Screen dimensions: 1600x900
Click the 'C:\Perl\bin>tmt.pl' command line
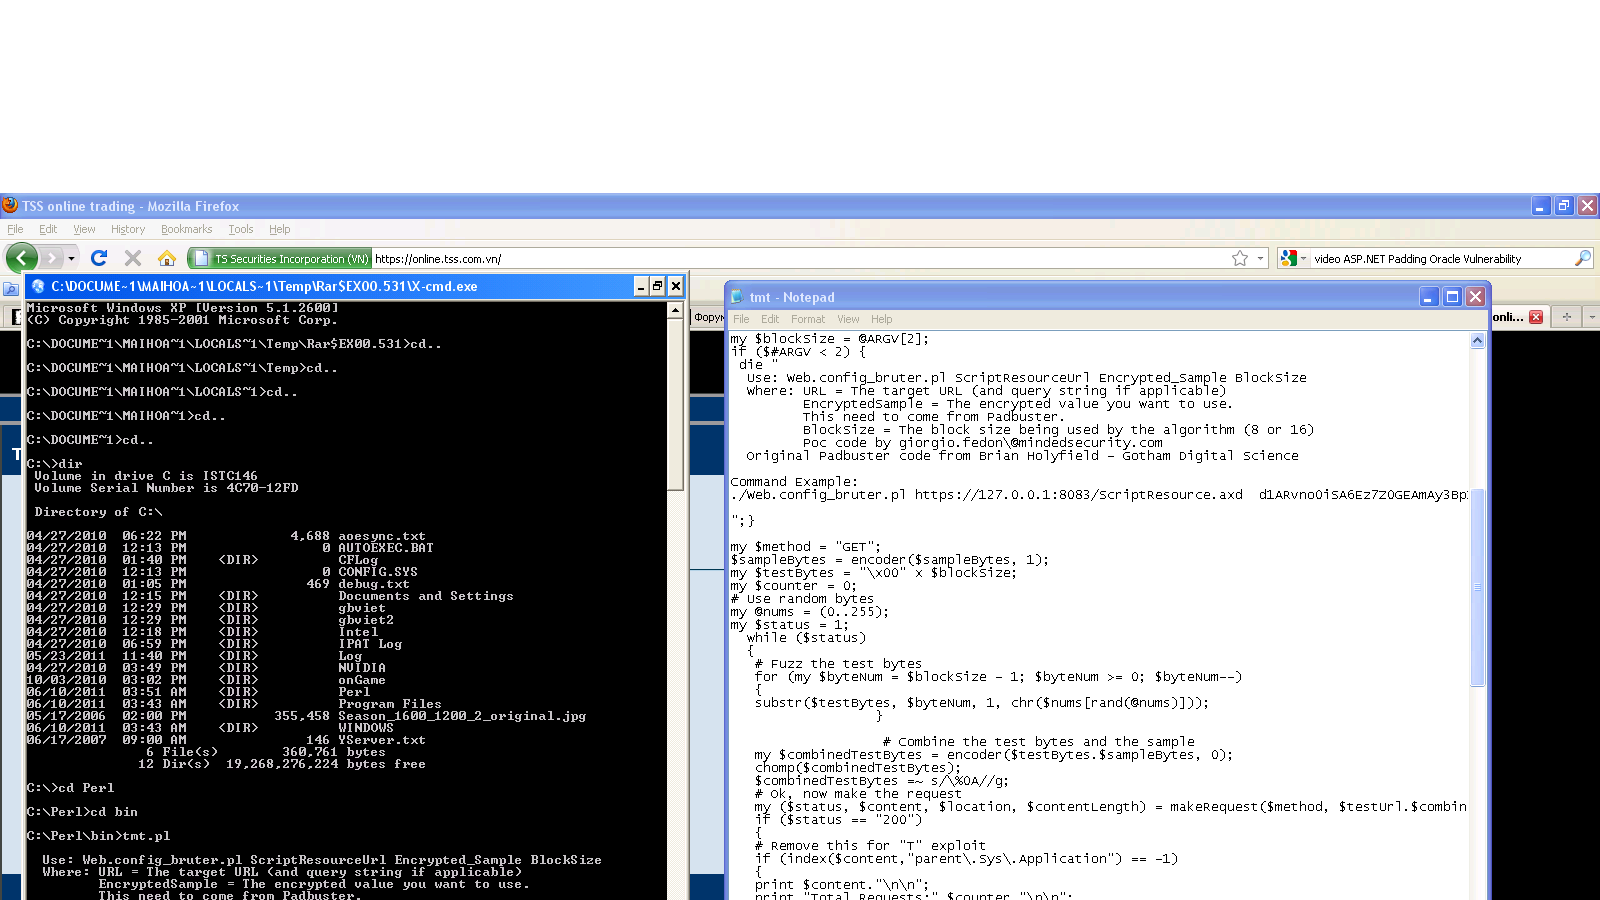click(98, 836)
